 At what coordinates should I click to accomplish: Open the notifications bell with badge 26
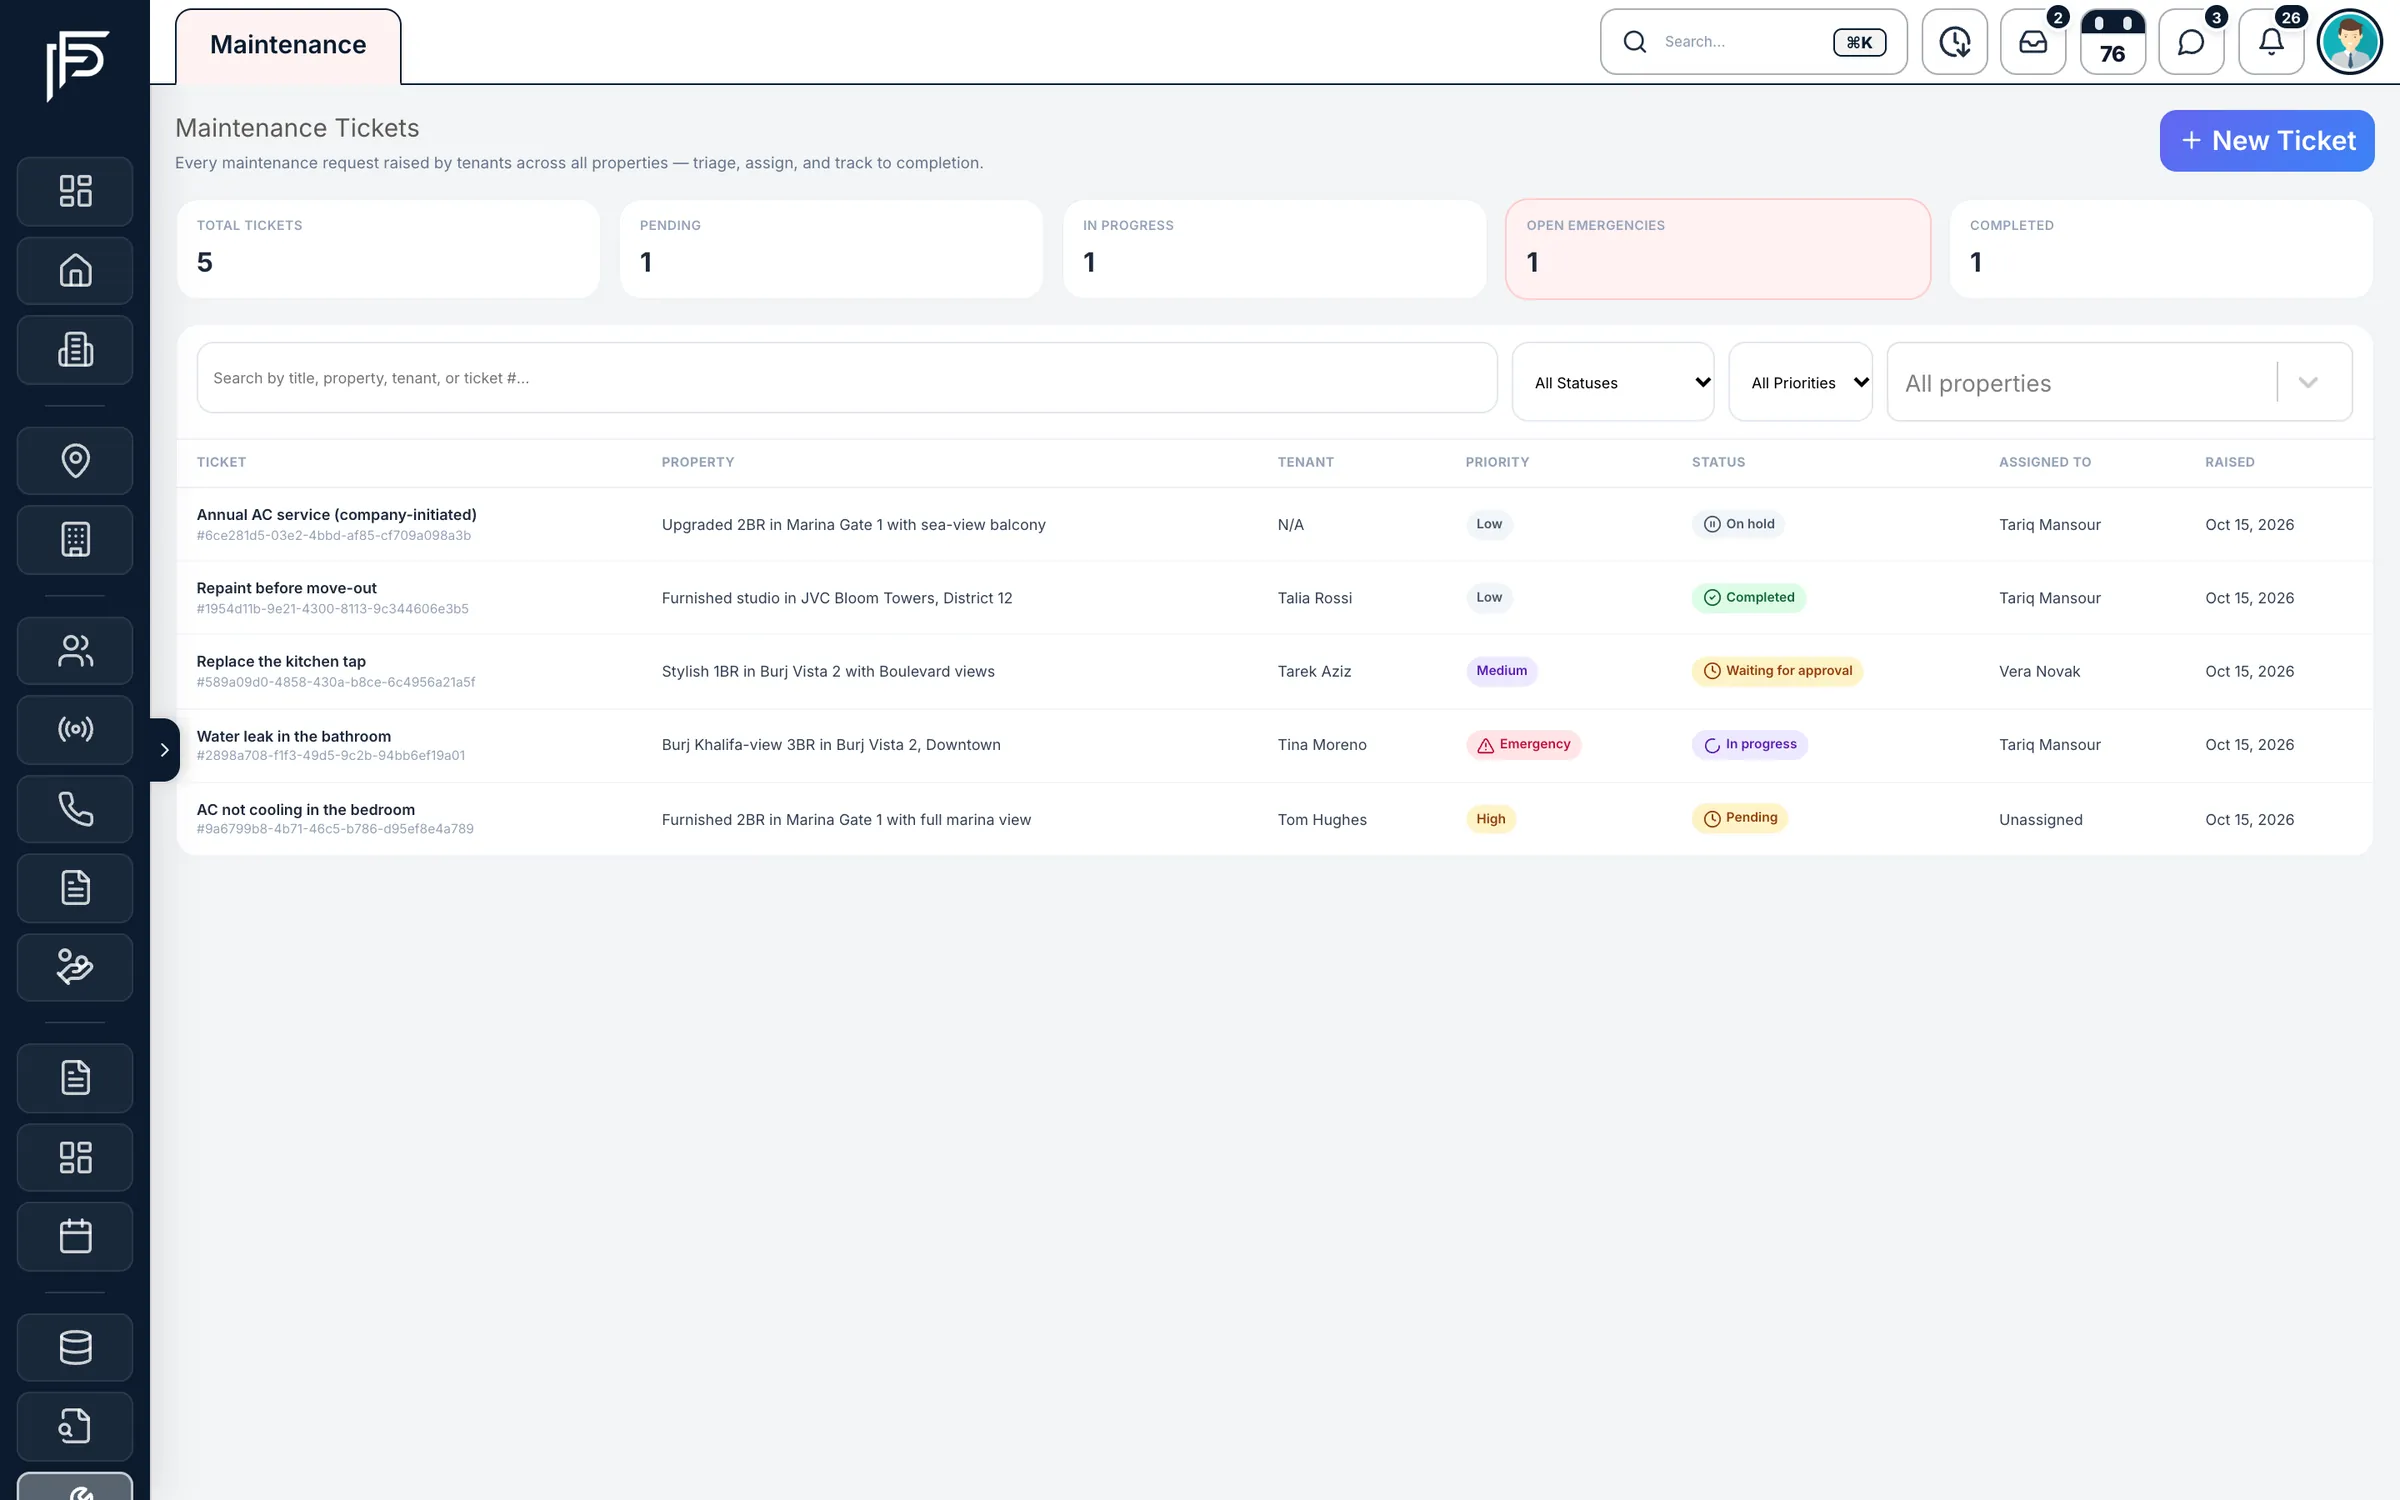pos(2271,42)
